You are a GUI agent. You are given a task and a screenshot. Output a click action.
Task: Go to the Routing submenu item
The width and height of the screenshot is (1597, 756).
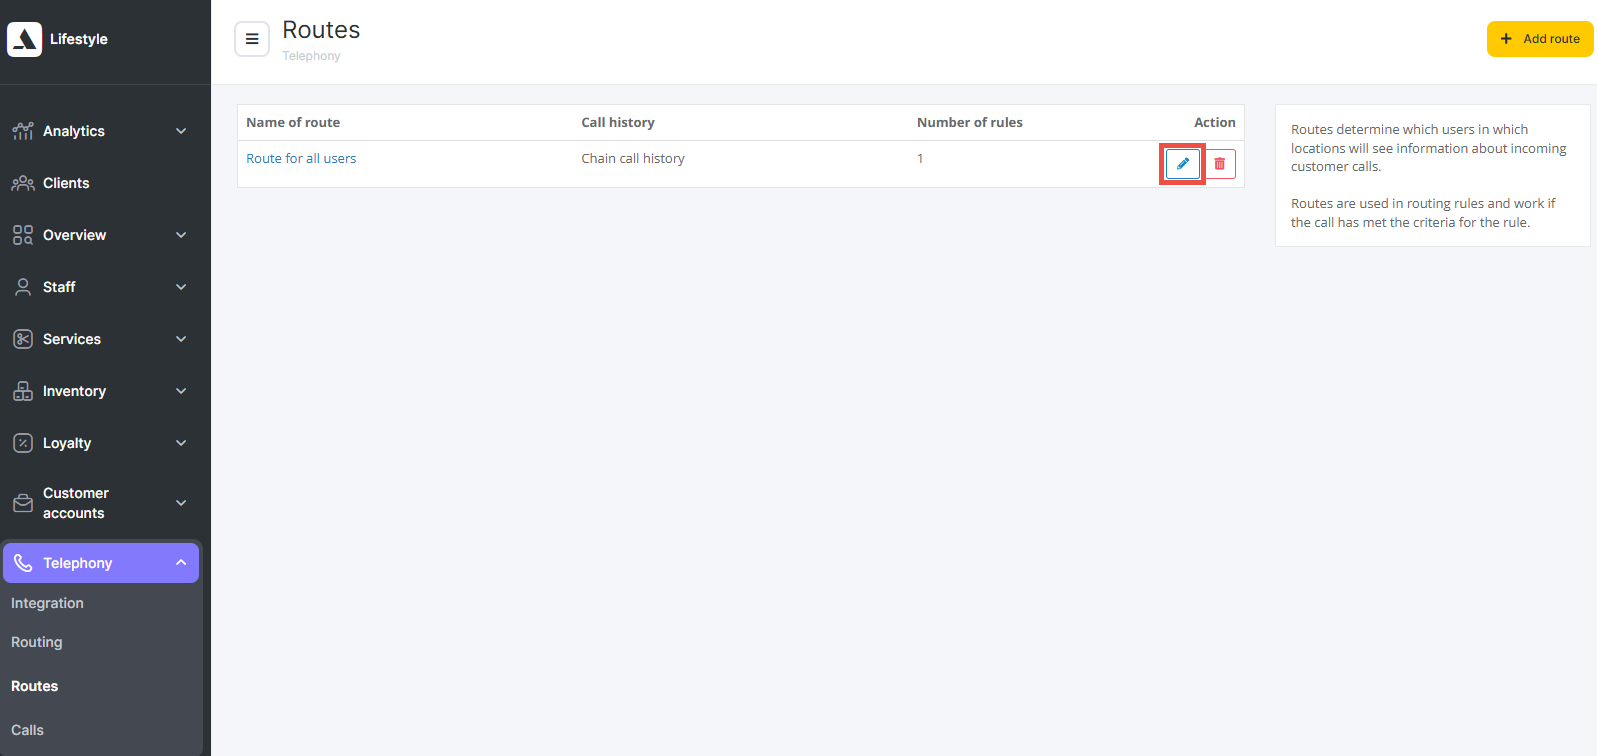click(37, 642)
